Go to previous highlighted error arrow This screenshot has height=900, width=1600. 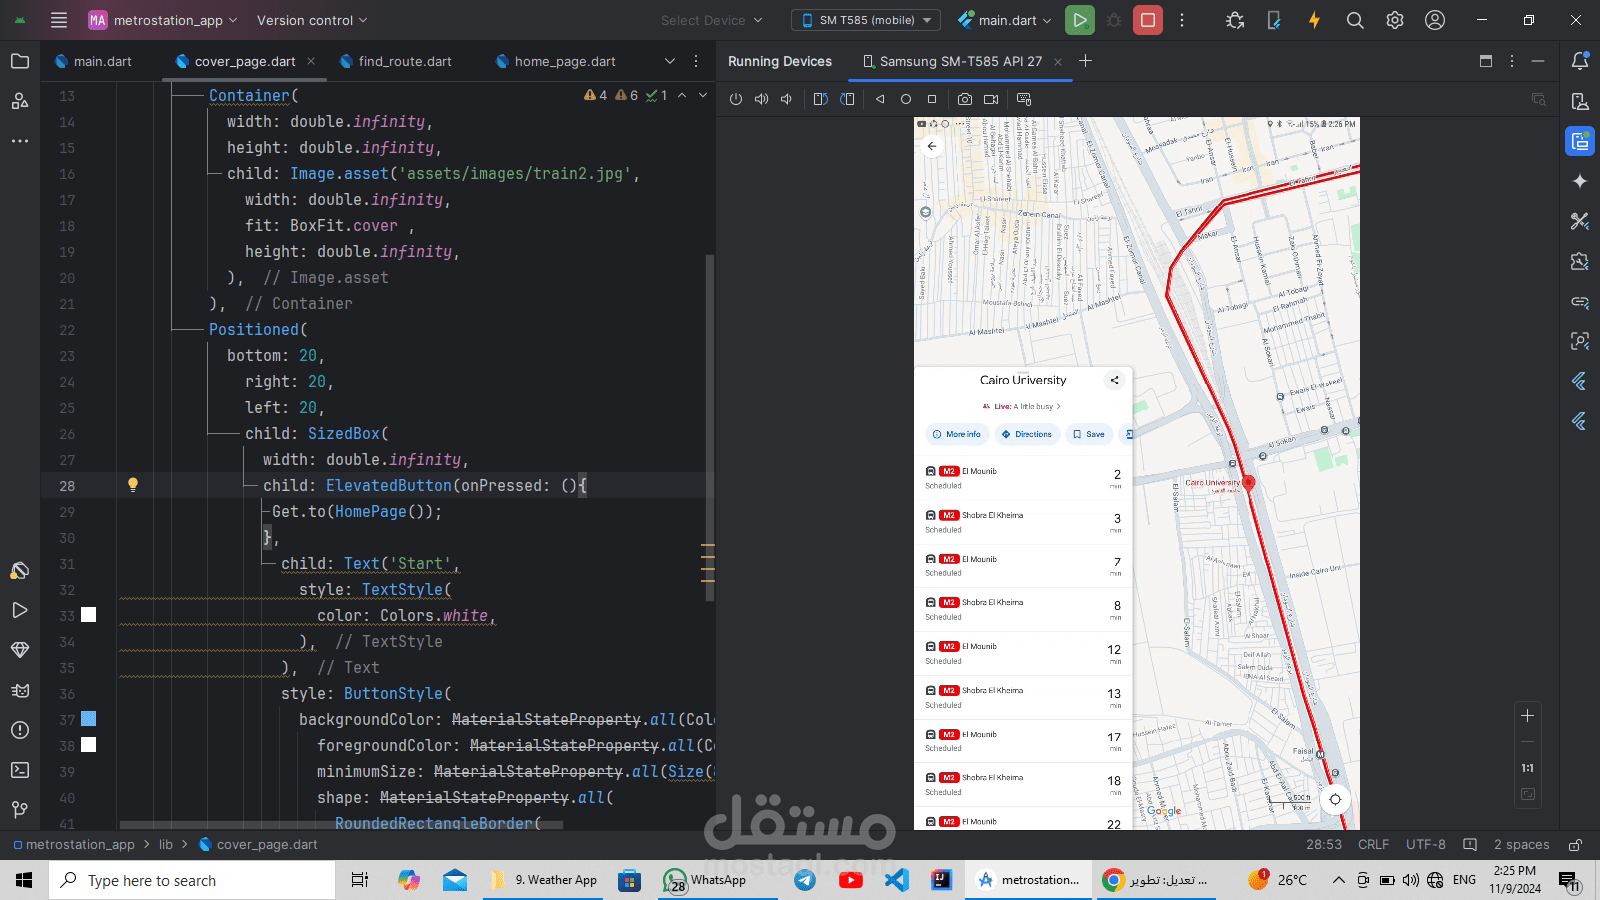point(682,95)
